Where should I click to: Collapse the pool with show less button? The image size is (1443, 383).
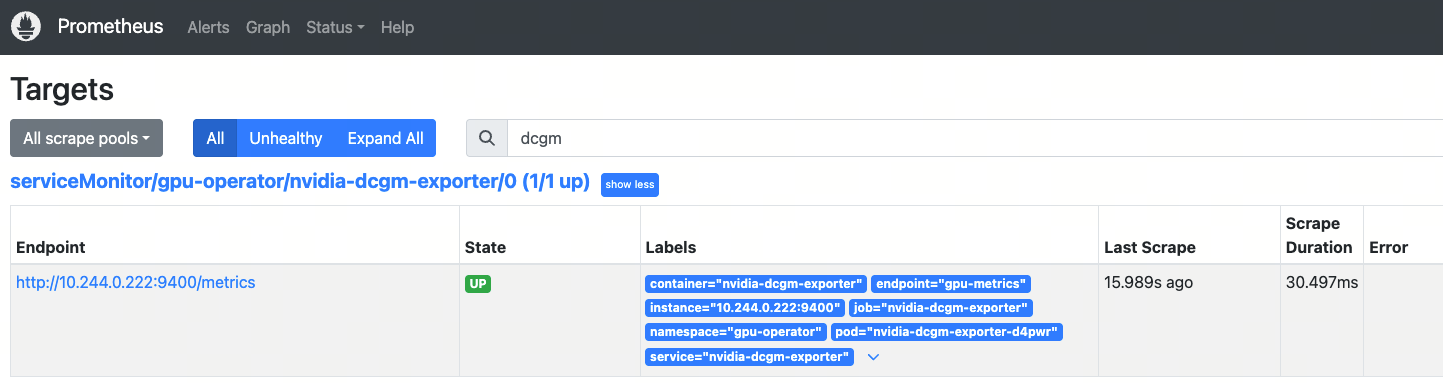pyautogui.click(x=630, y=185)
